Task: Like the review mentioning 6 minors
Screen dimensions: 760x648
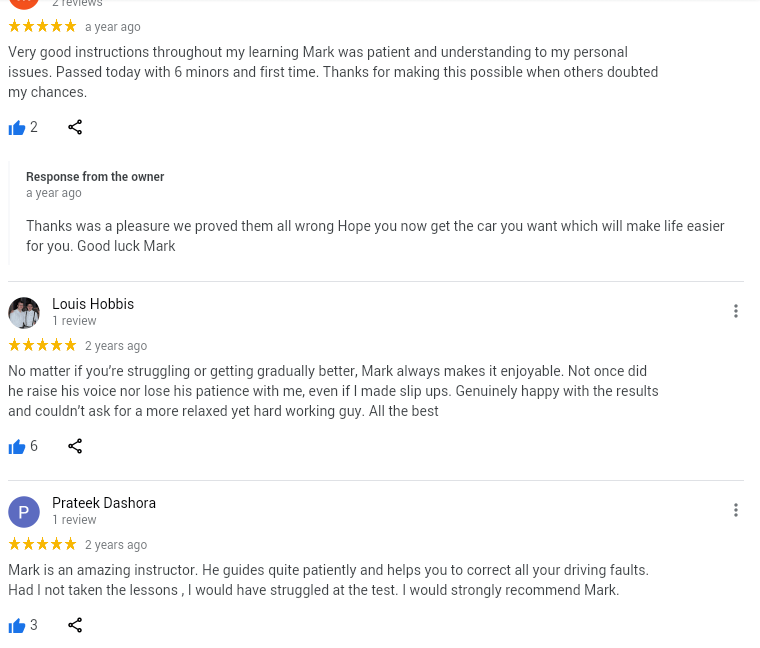Action: coord(17,128)
